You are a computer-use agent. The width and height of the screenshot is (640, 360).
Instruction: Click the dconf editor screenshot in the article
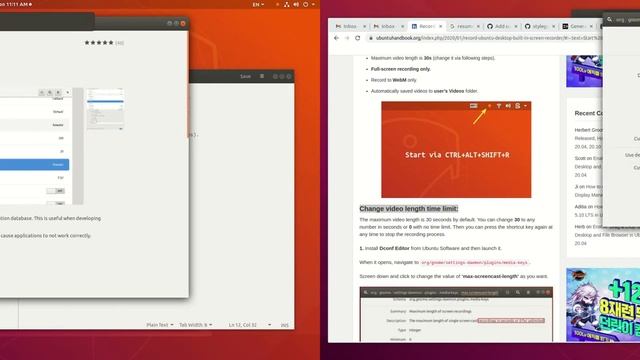pyautogui.click(x=456, y=314)
